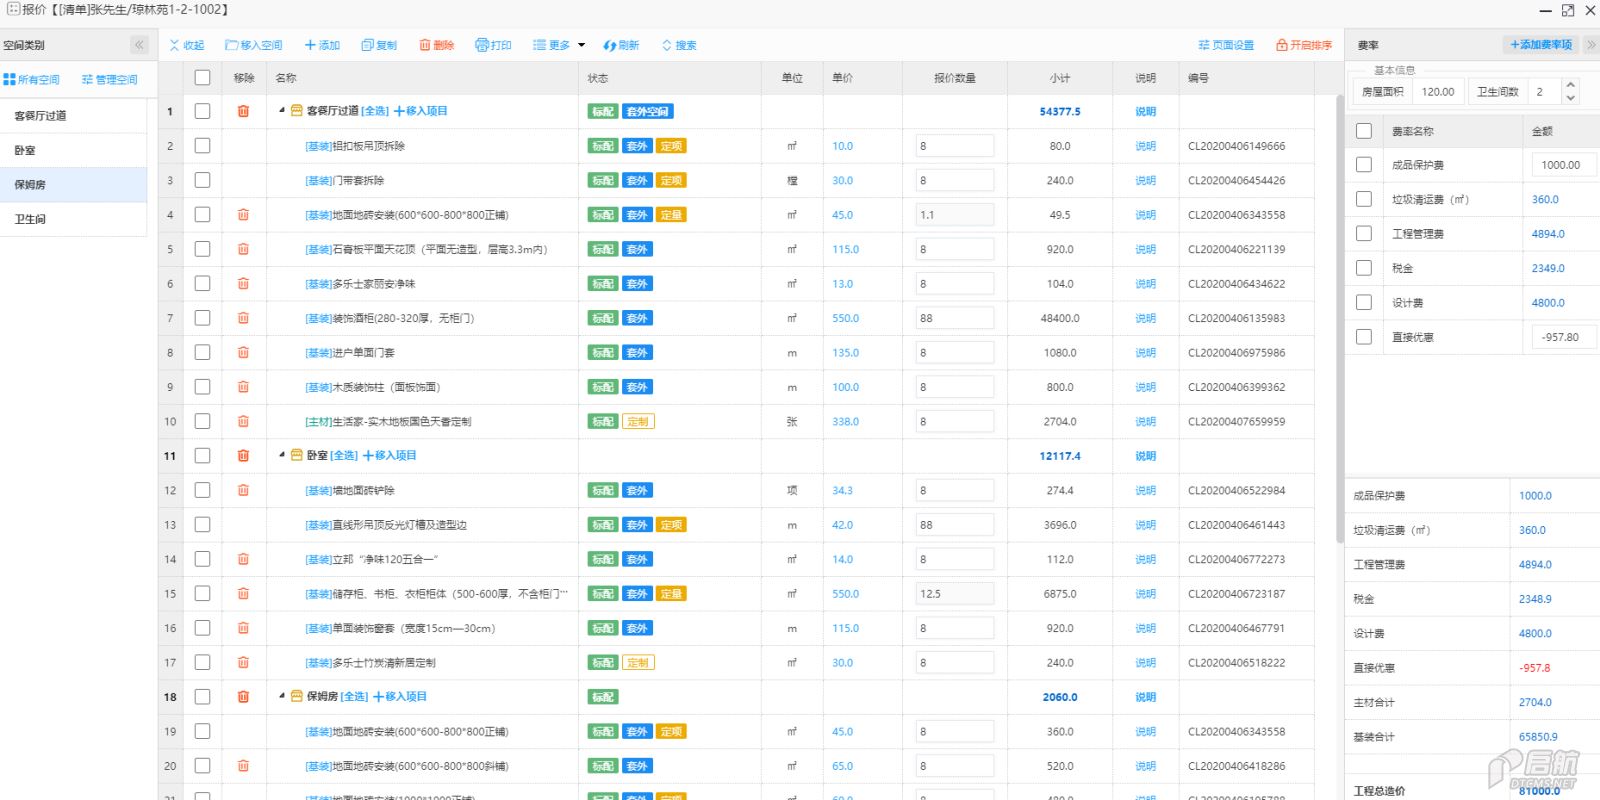Click the trash icon for 保姆房 group row
Viewport: 1600px width, 800px height.
click(x=243, y=697)
